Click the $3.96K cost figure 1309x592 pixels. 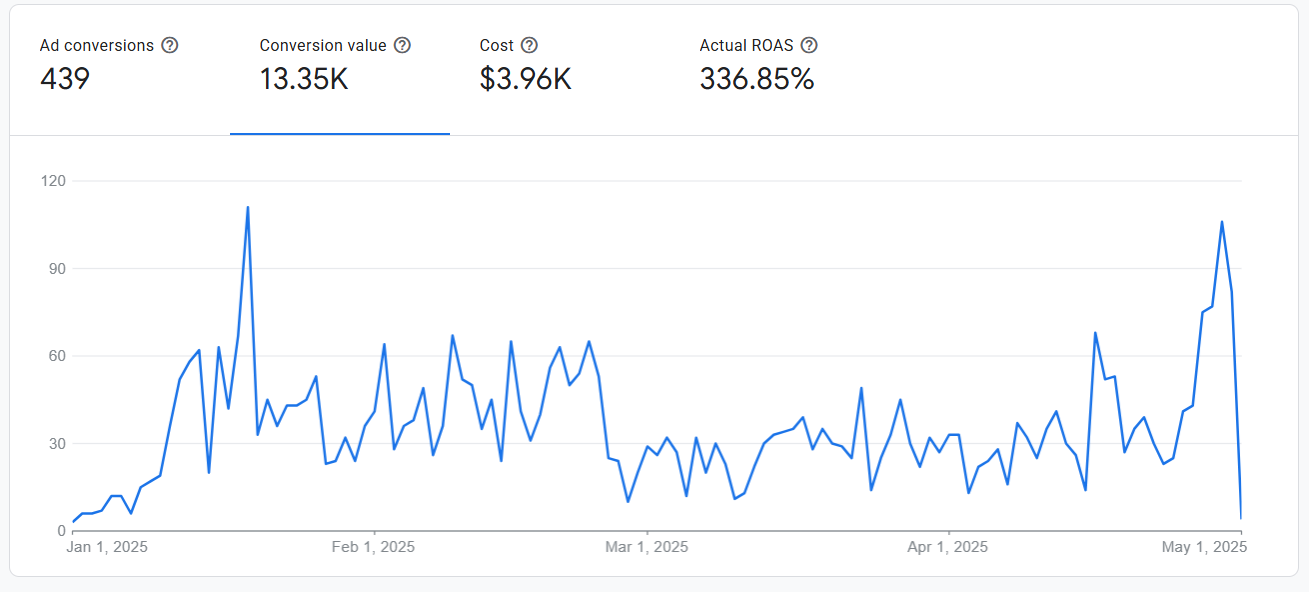(525, 79)
